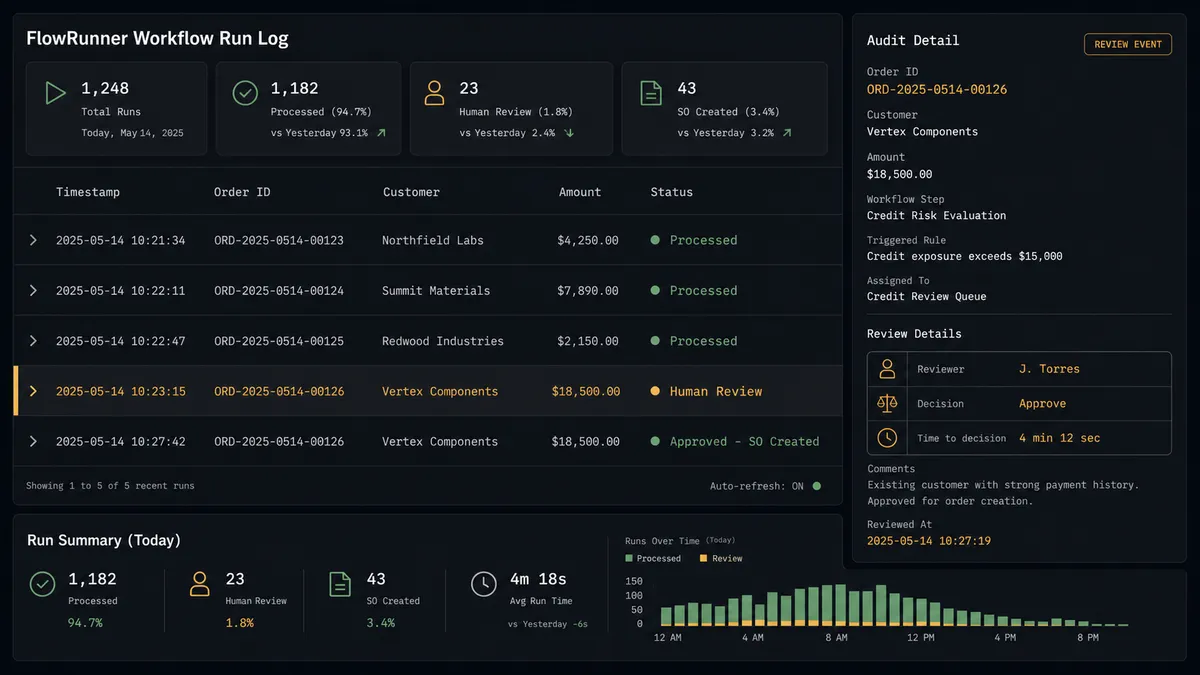Click the Today, May 14, 2025 date text
This screenshot has width=1200, height=675.
point(132,133)
